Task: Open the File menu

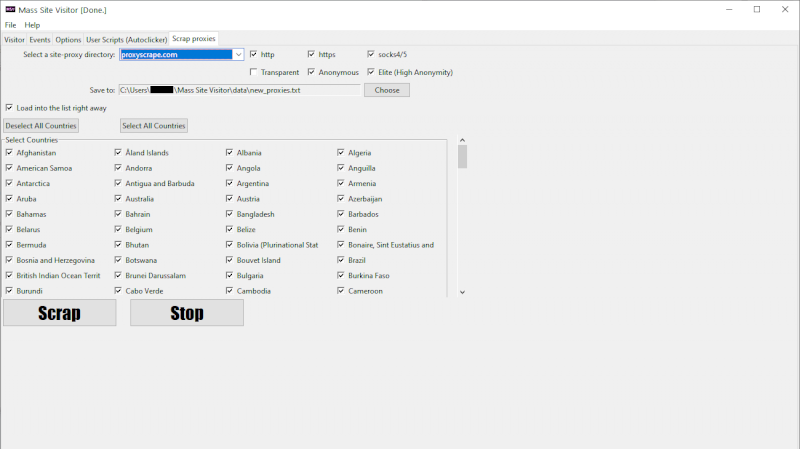Action: pyautogui.click(x=10, y=25)
